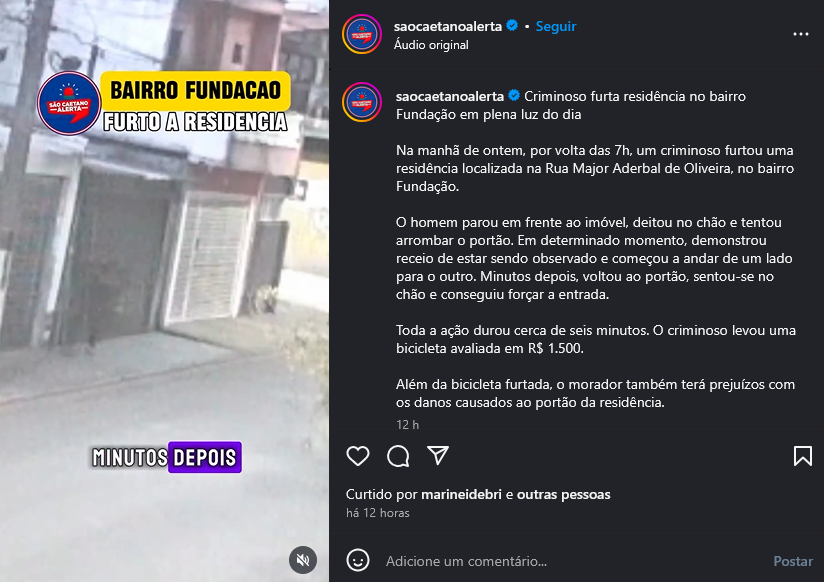The height and width of the screenshot is (582, 824).
Task: Click in the Adicione um comentário field
Action: click(573, 561)
